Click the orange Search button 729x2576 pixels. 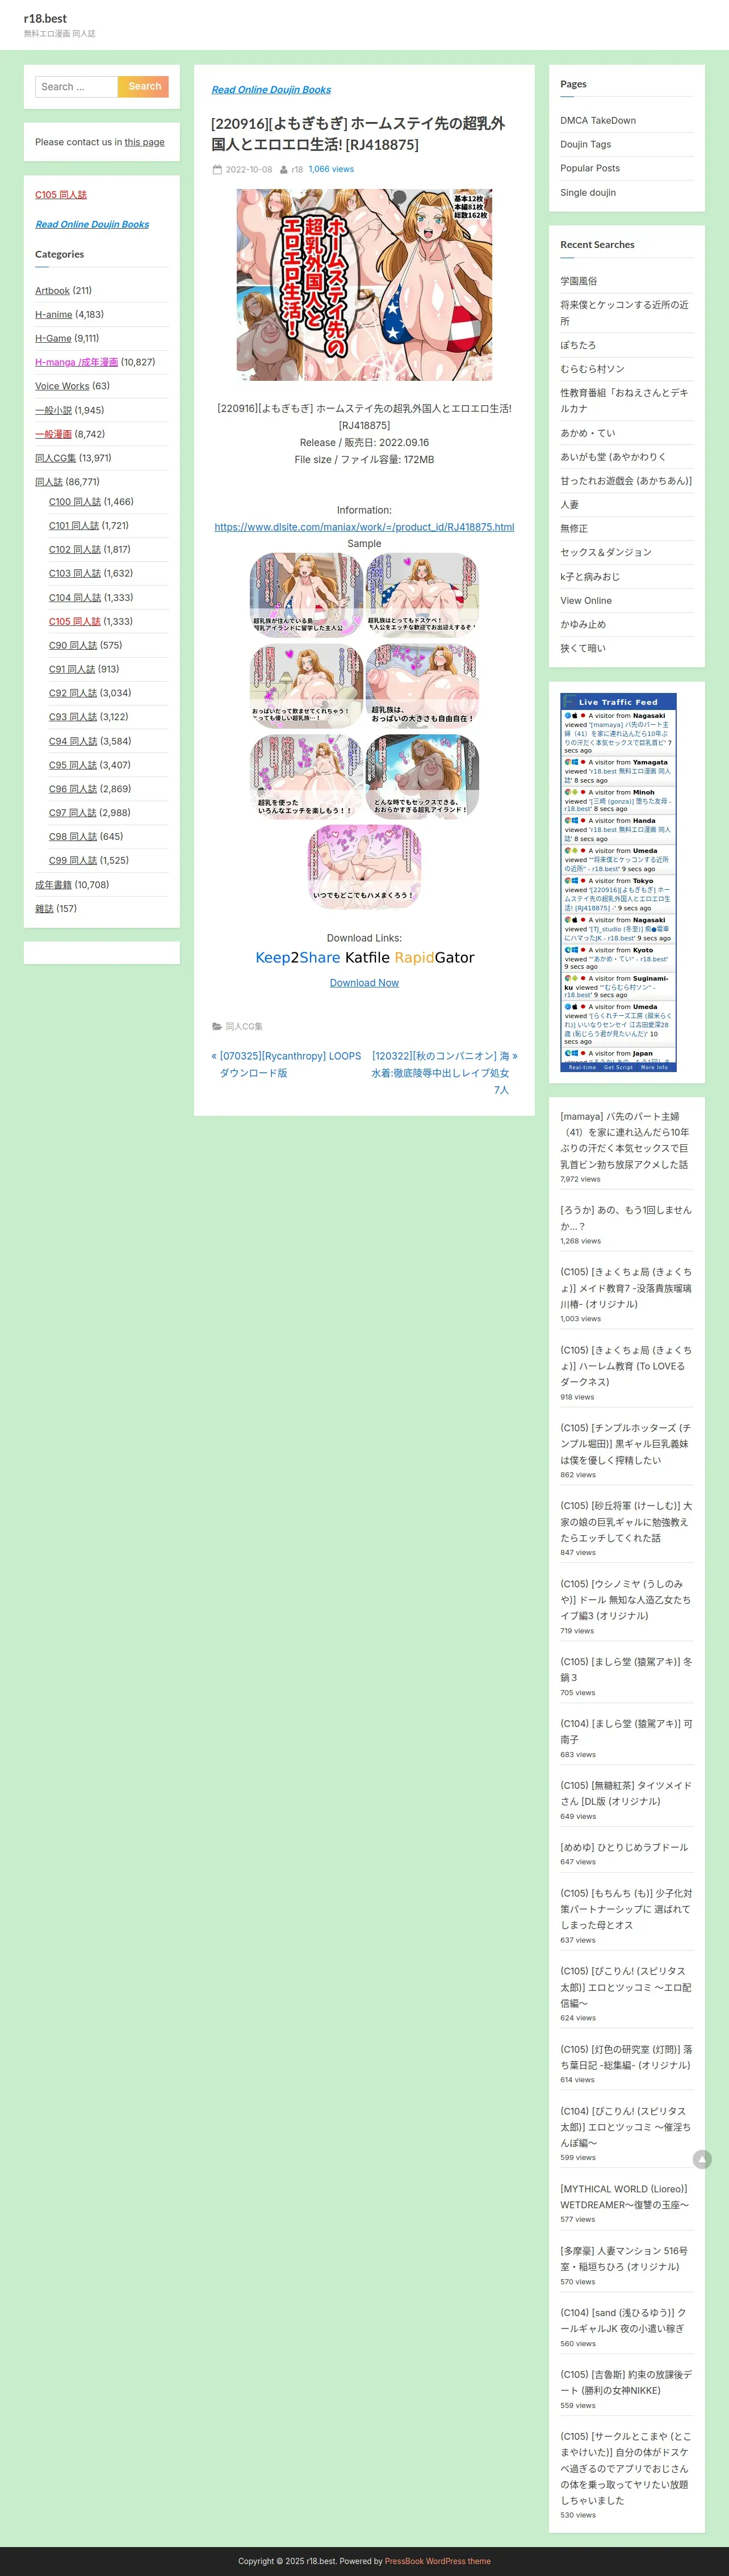tap(144, 87)
